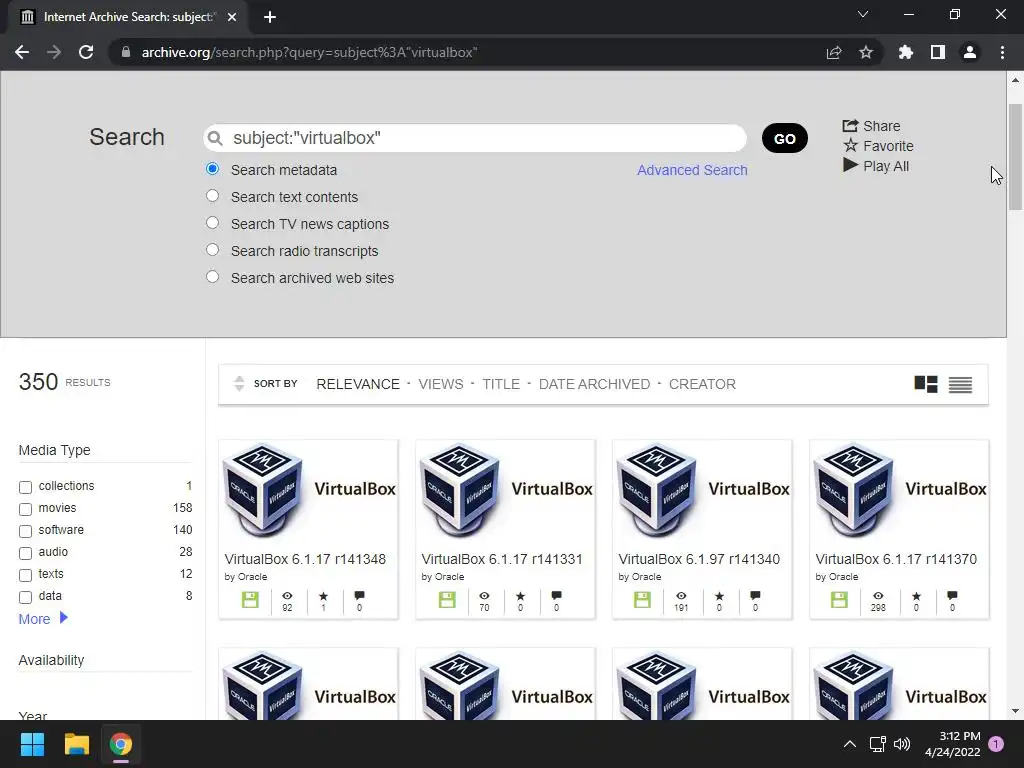This screenshot has height=768, width=1024.
Task: Click the scrollbar down arrow
Action: [x=1016, y=711]
